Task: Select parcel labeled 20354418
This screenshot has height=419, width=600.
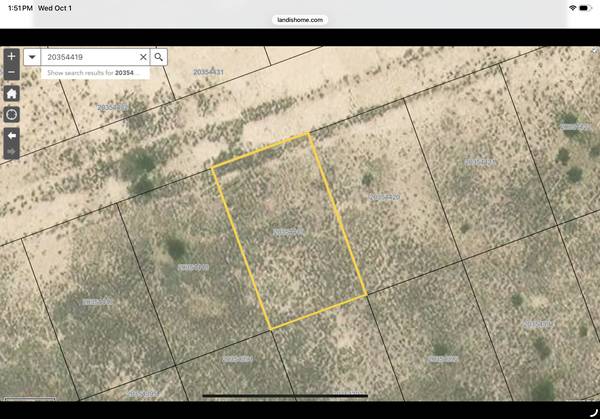Action: [193, 267]
